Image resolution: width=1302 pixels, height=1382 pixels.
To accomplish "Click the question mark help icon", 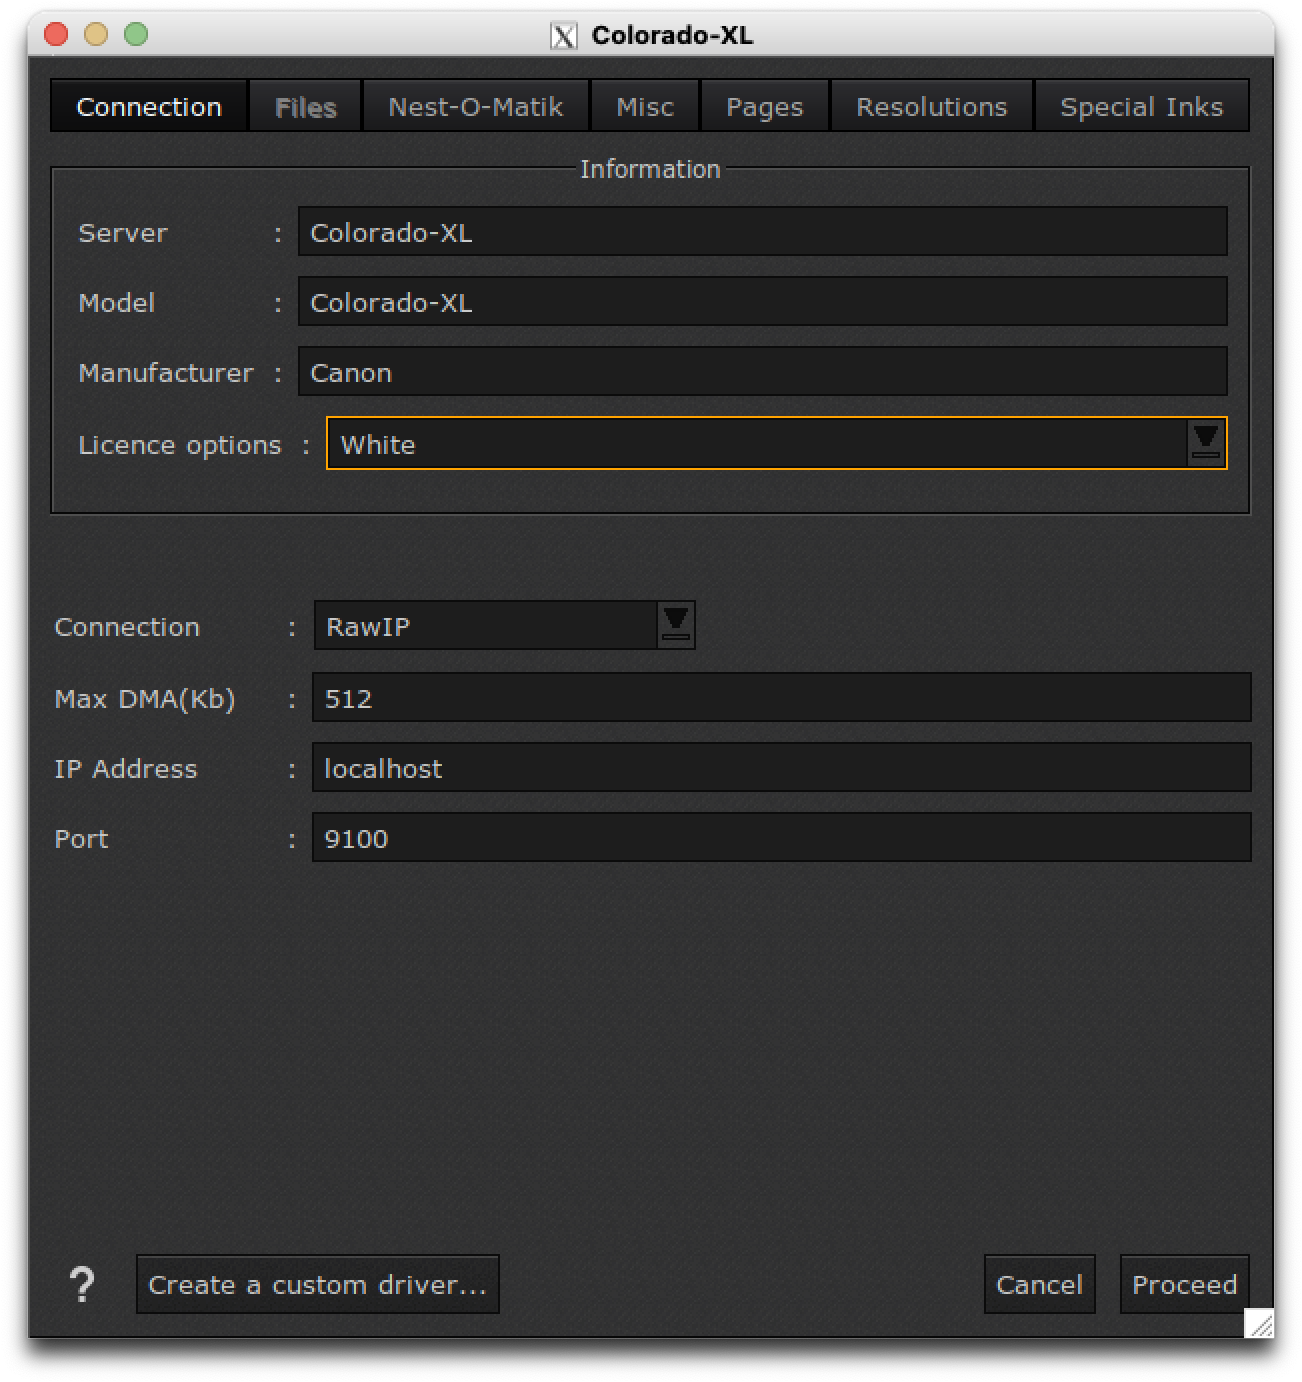I will click(x=82, y=1284).
